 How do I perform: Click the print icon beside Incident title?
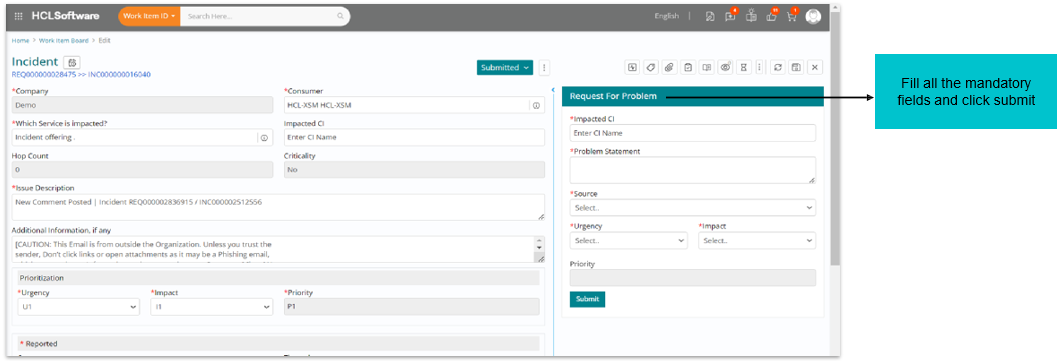click(x=73, y=63)
